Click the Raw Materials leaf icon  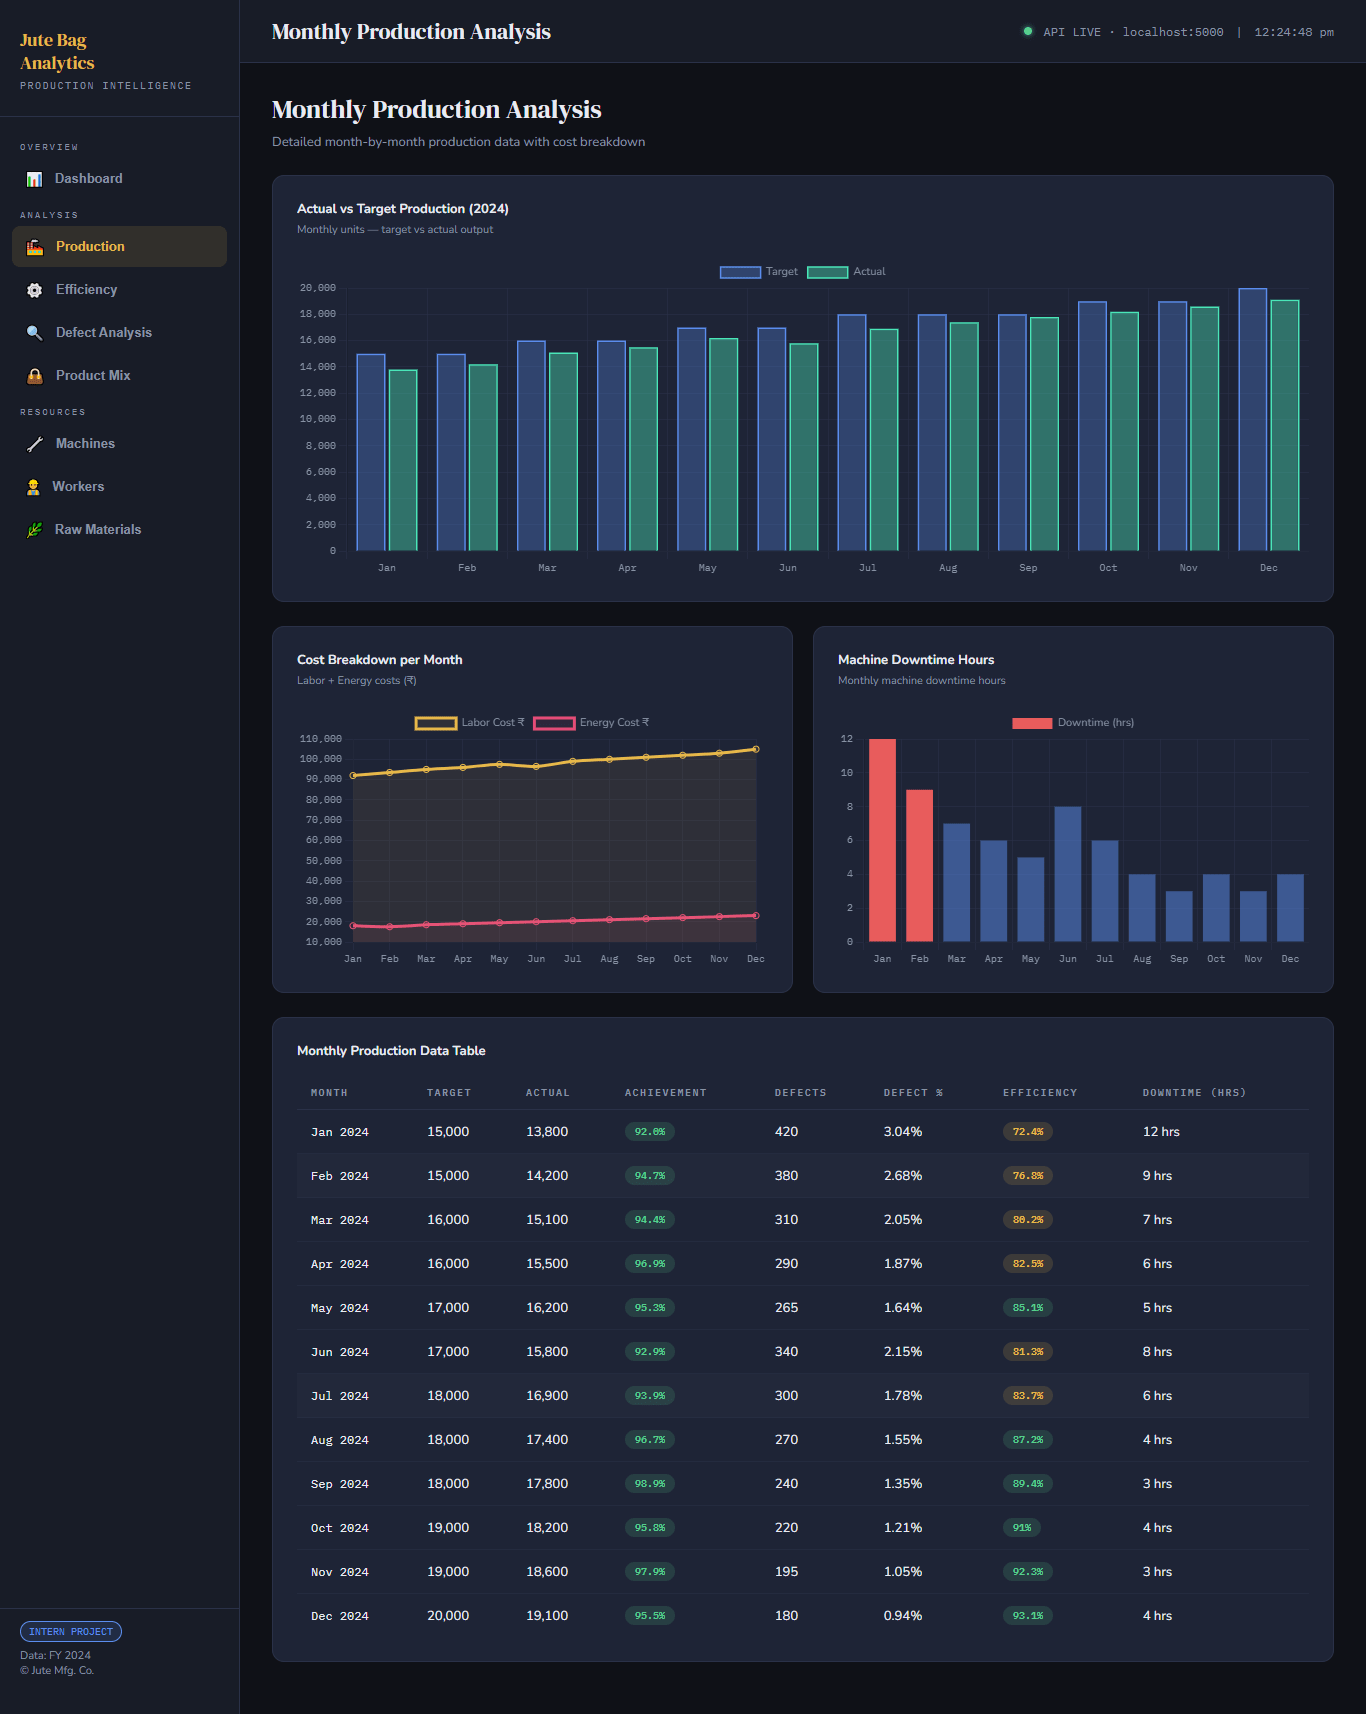(34, 530)
